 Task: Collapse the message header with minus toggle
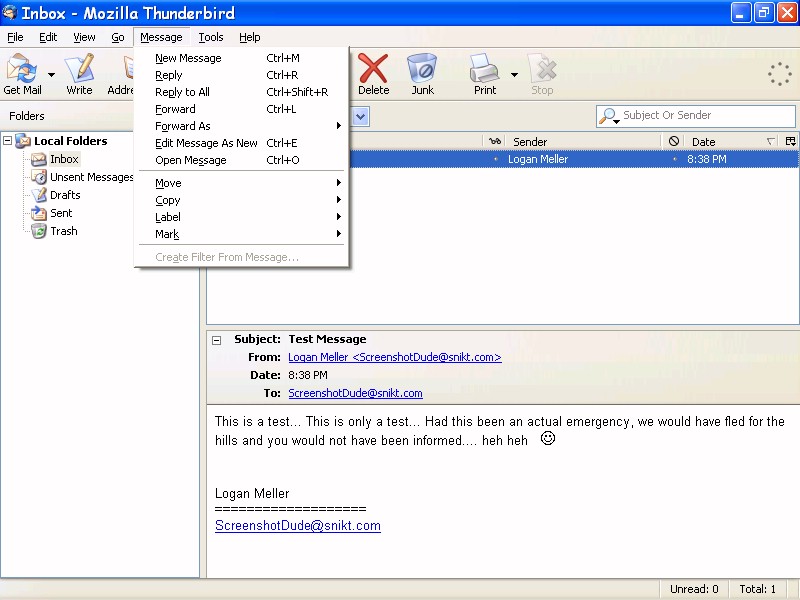217,340
